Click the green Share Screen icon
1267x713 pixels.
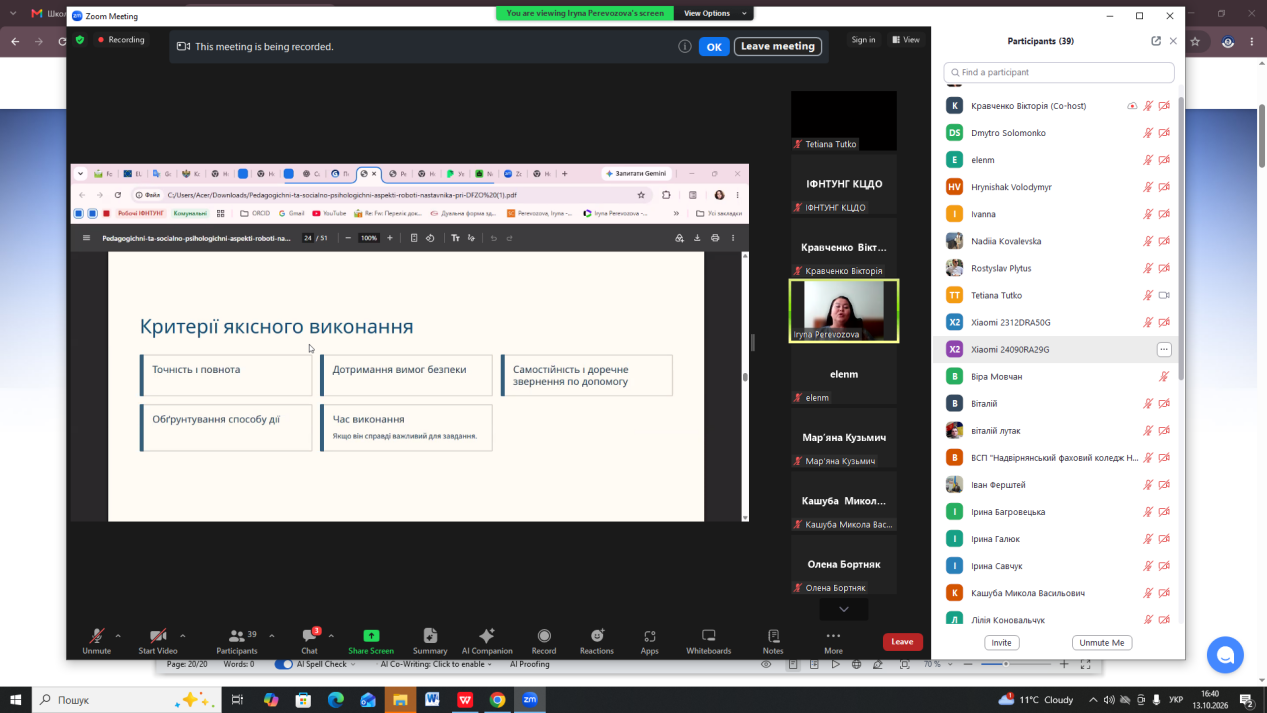coord(371,636)
